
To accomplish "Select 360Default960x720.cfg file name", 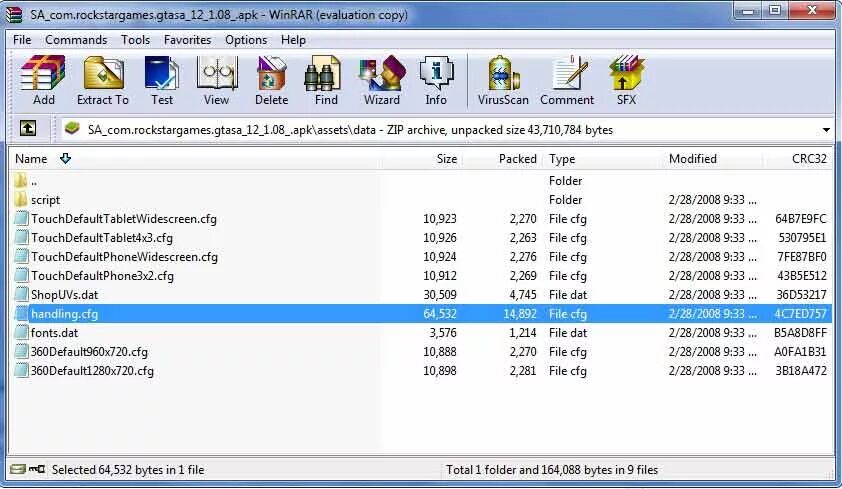I will 89,352.
